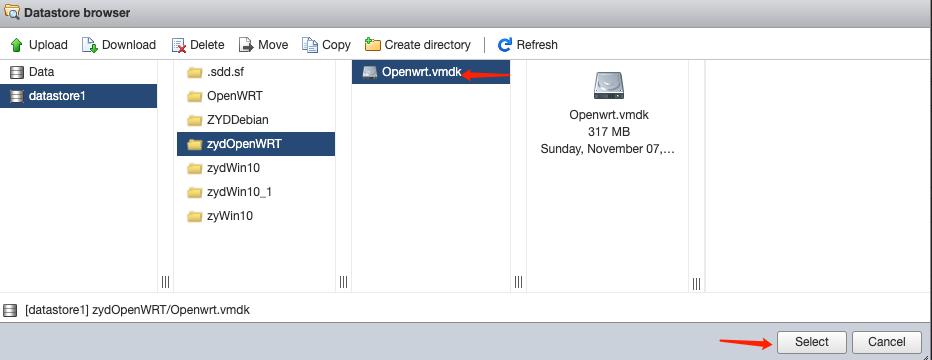Click the Data datastore icon
Image resolution: width=932 pixels, height=360 pixels.
click(x=17, y=72)
